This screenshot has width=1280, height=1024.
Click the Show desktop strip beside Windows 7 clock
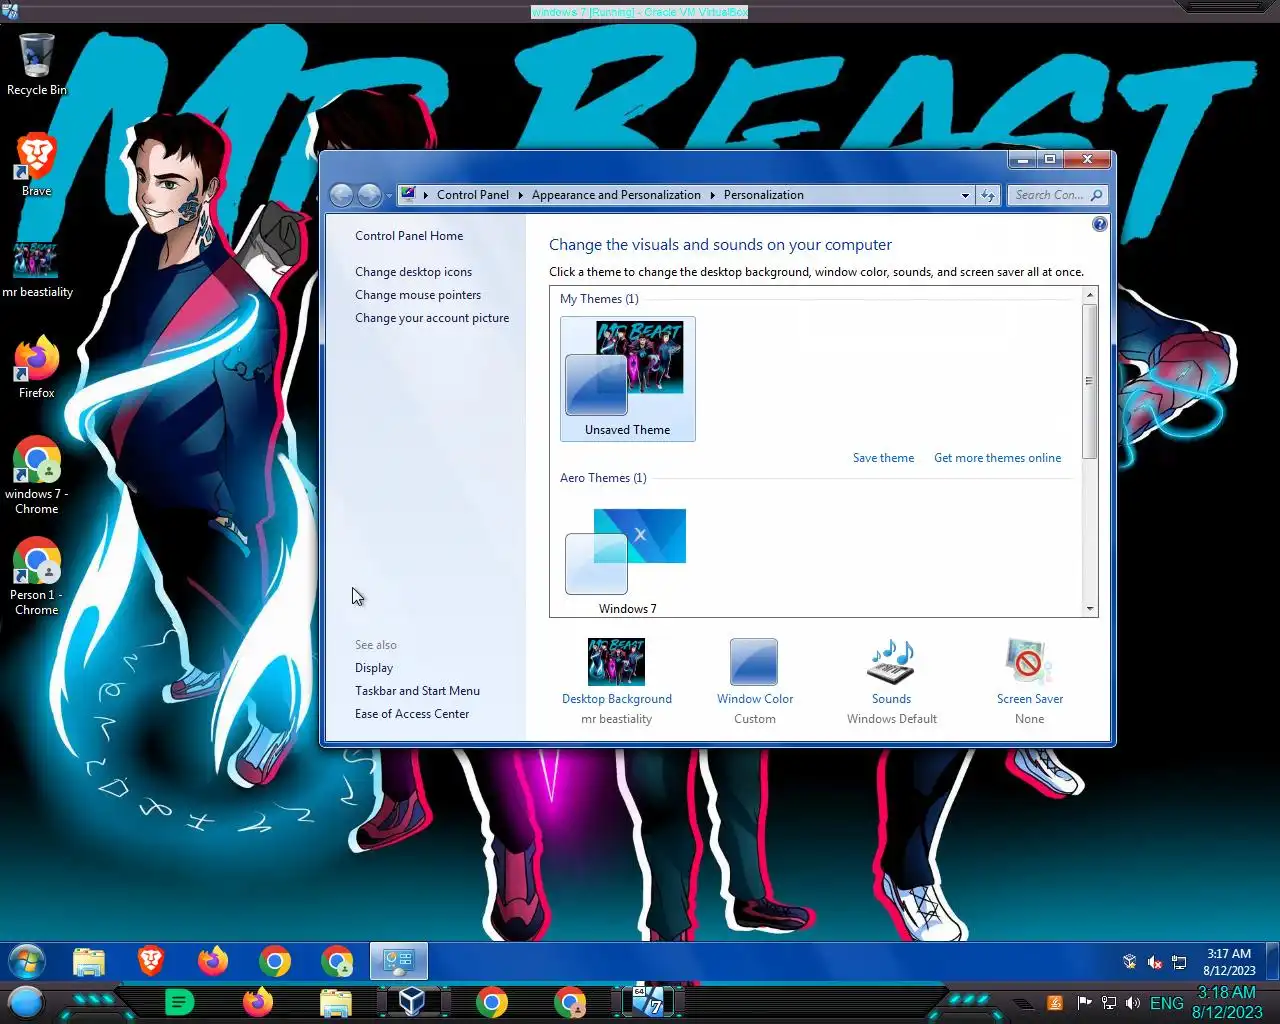pyautogui.click(x=1272, y=962)
